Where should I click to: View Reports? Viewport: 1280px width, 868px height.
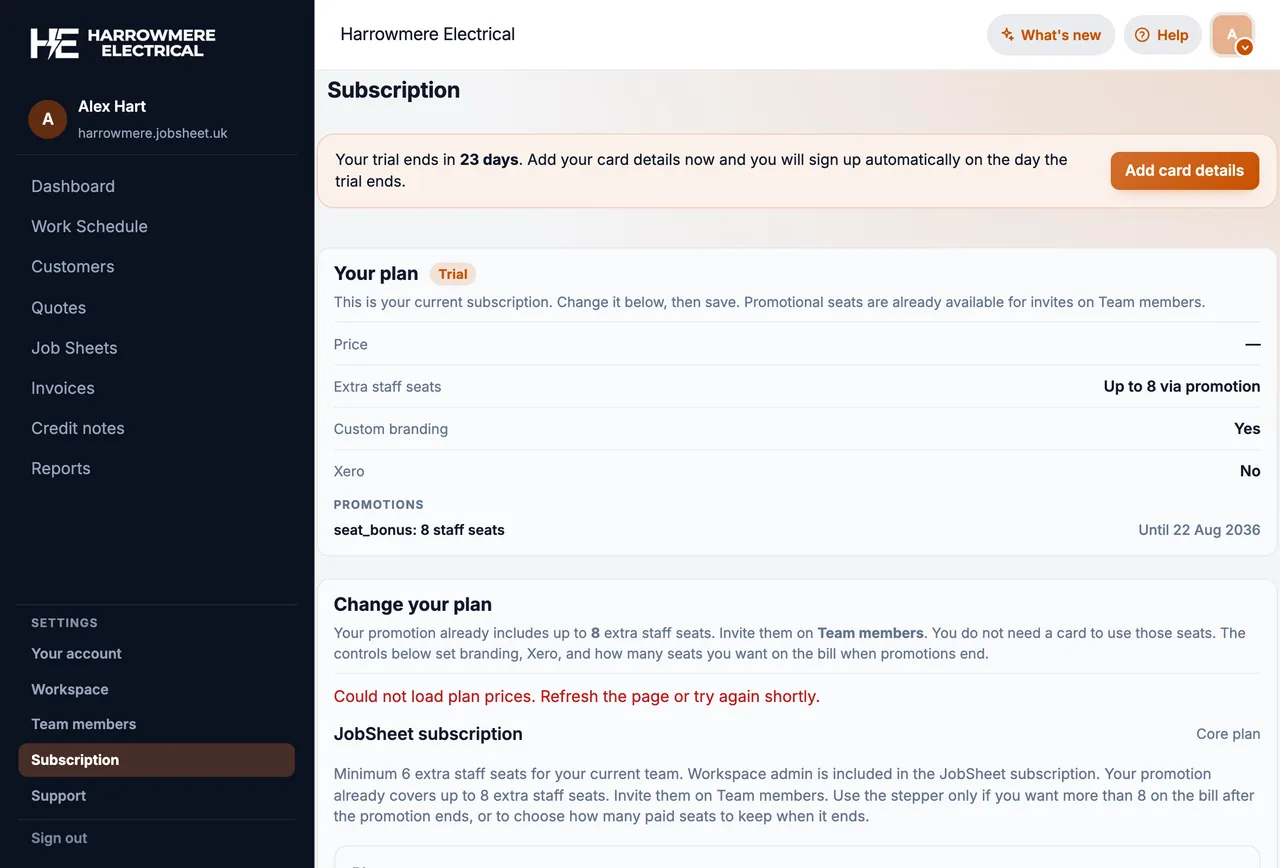tap(61, 468)
